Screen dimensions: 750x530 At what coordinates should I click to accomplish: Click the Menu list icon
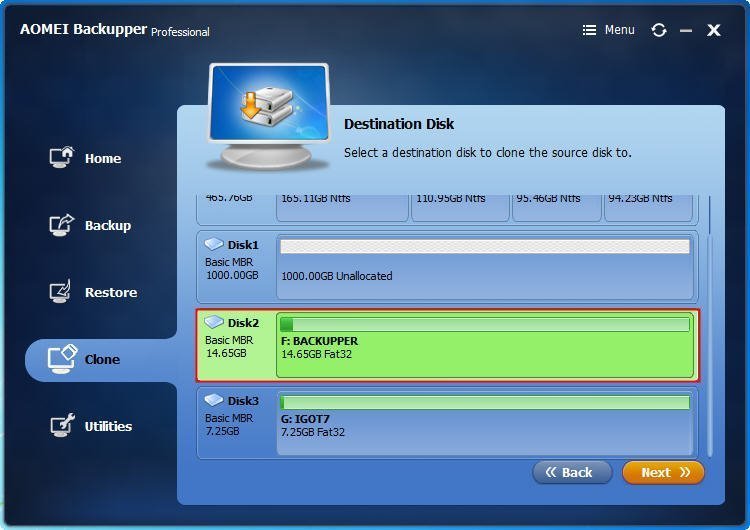click(x=589, y=30)
